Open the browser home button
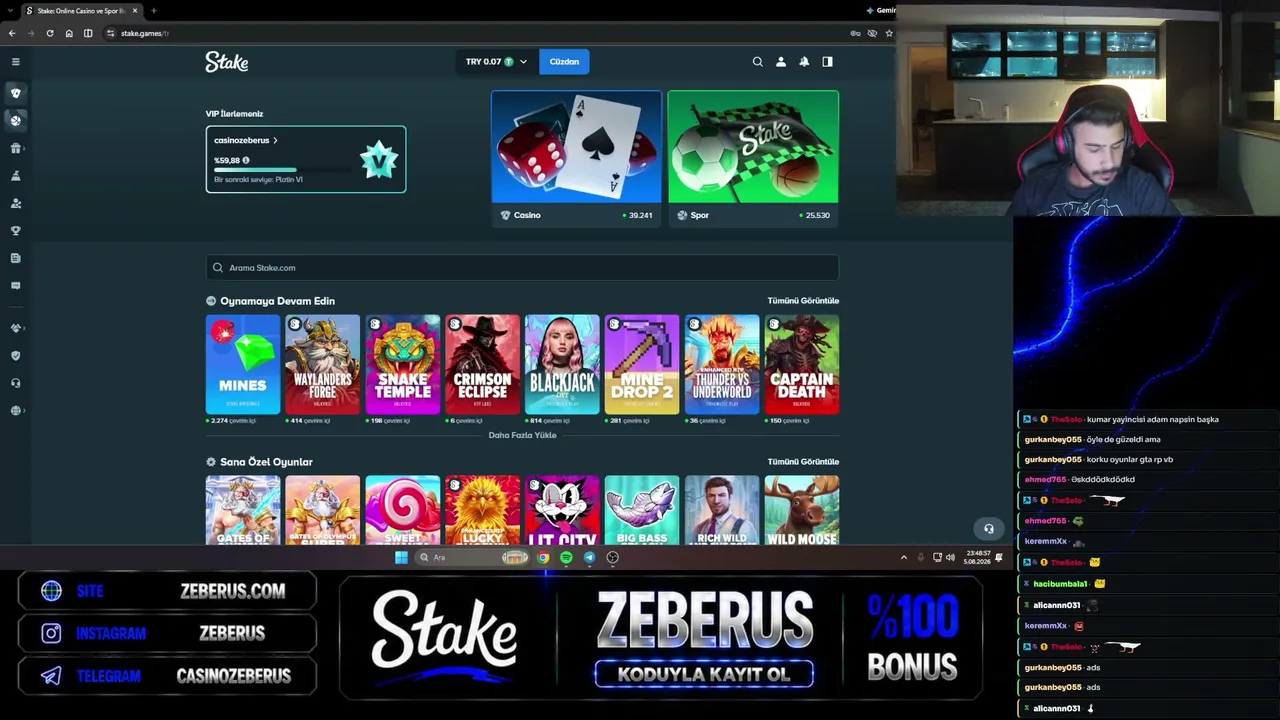The width and height of the screenshot is (1280, 720). (x=69, y=33)
